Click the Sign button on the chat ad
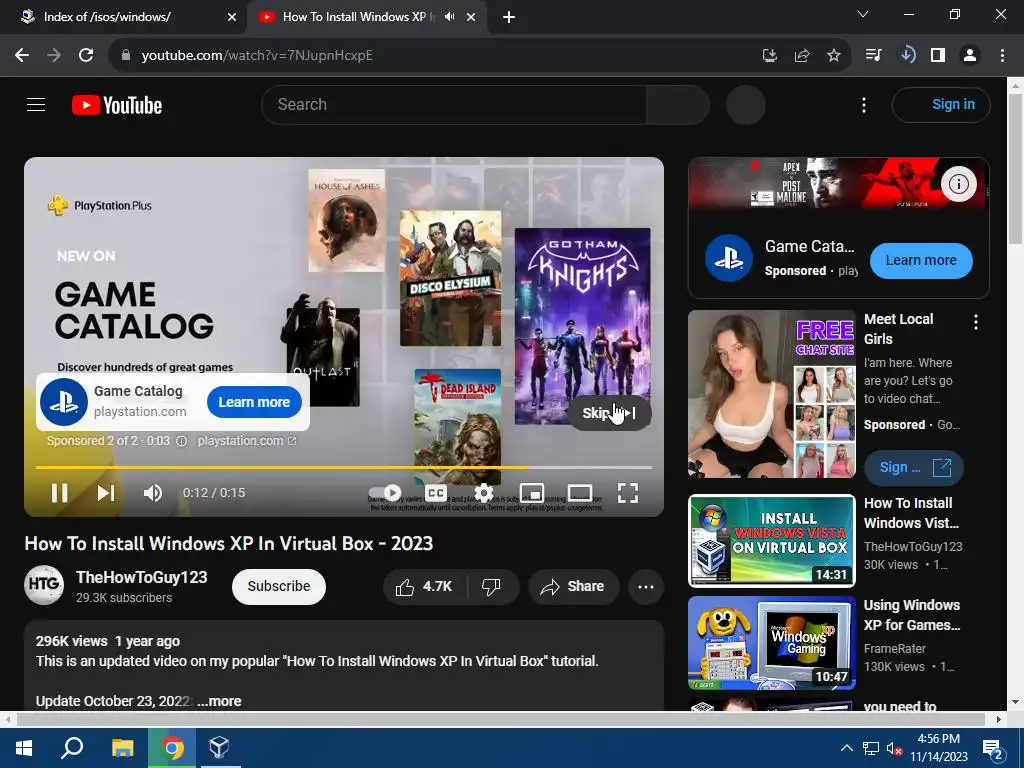 pyautogui.click(x=914, y=468)
